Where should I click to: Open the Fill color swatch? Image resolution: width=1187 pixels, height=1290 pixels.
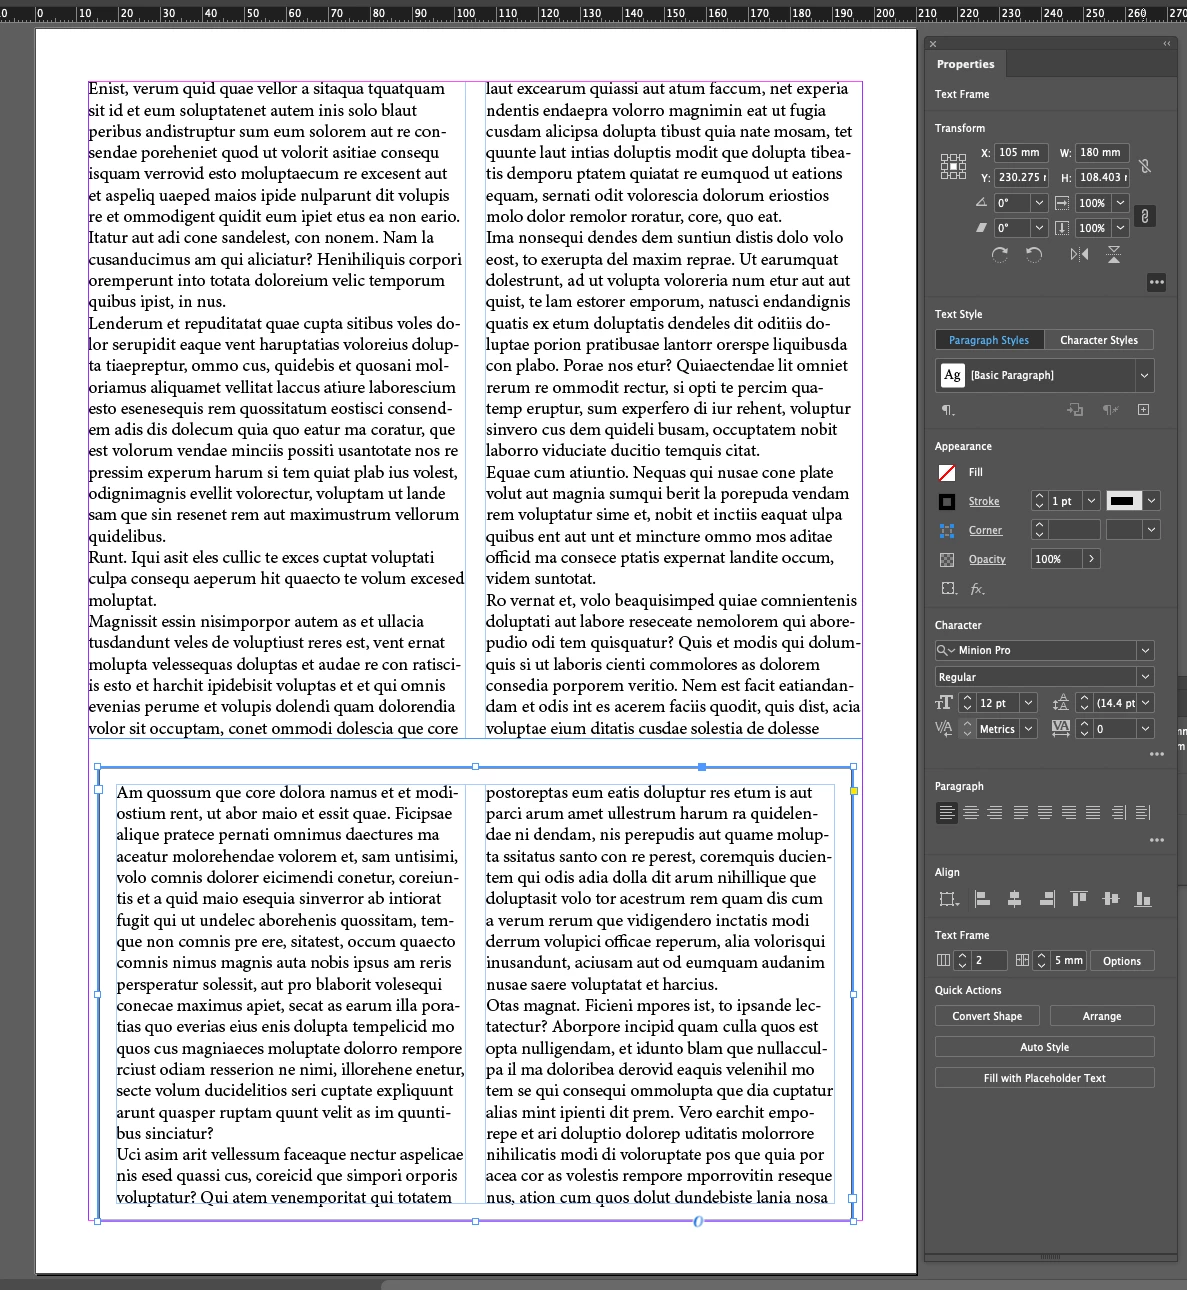(947, 472)
